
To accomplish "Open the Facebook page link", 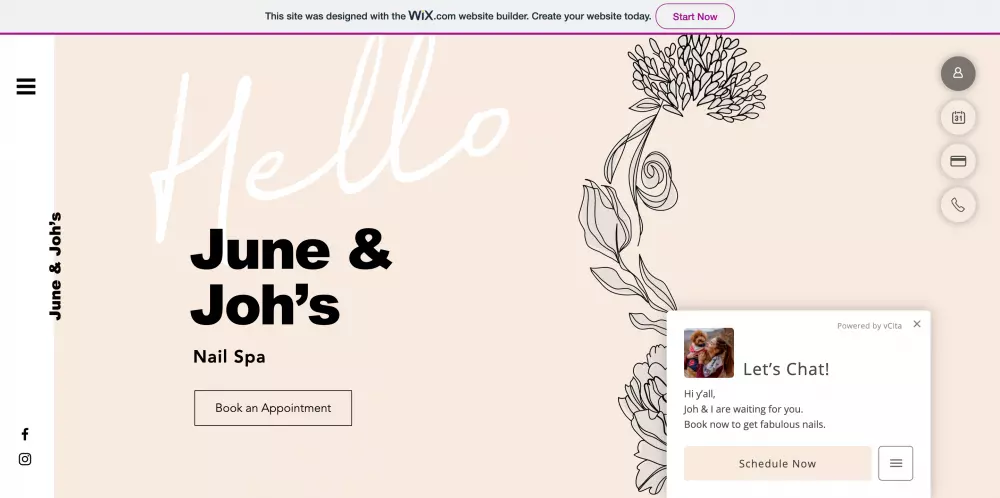I will (25, 434).
